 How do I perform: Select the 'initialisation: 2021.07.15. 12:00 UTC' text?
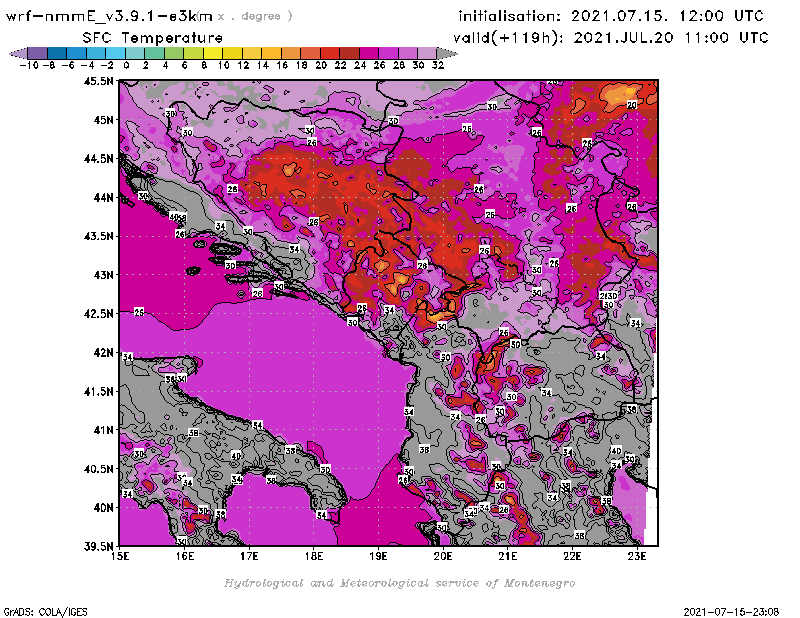(611, 16)
